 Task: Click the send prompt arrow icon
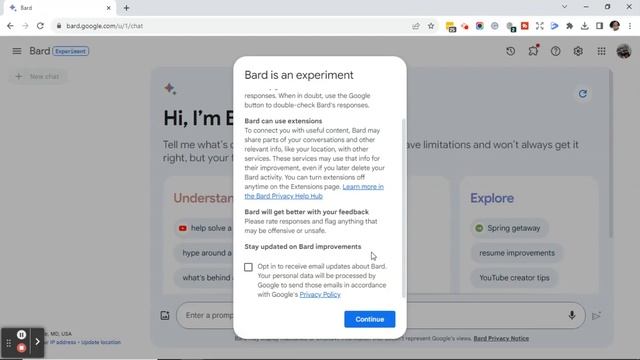tap(596, 316)
